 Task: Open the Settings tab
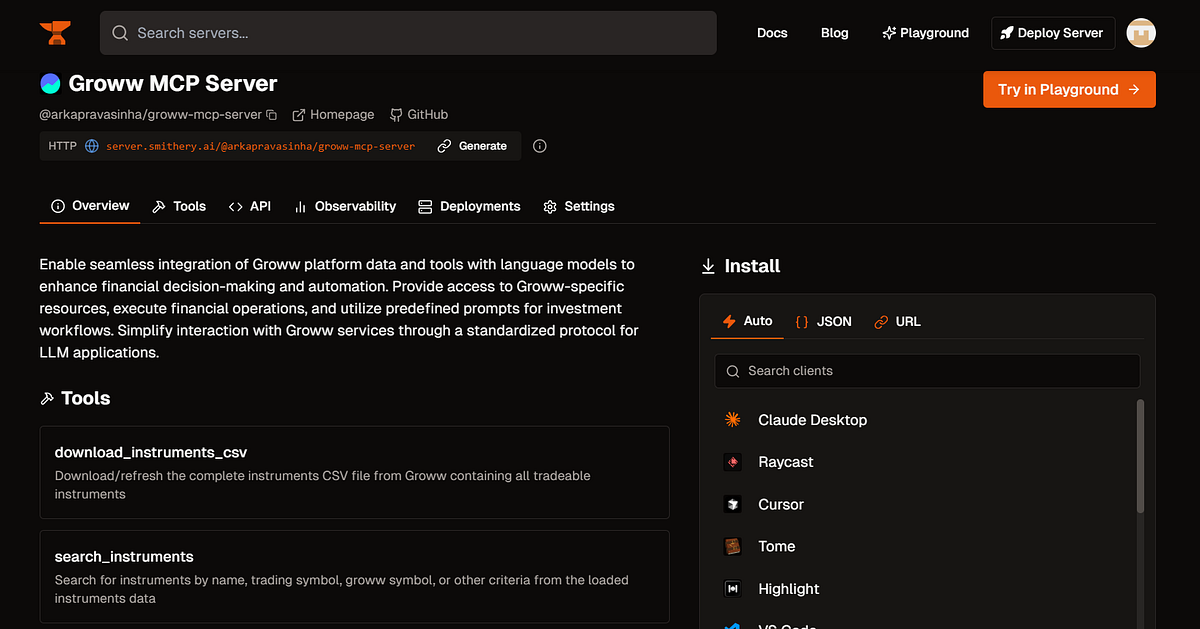tap(579, 206)
